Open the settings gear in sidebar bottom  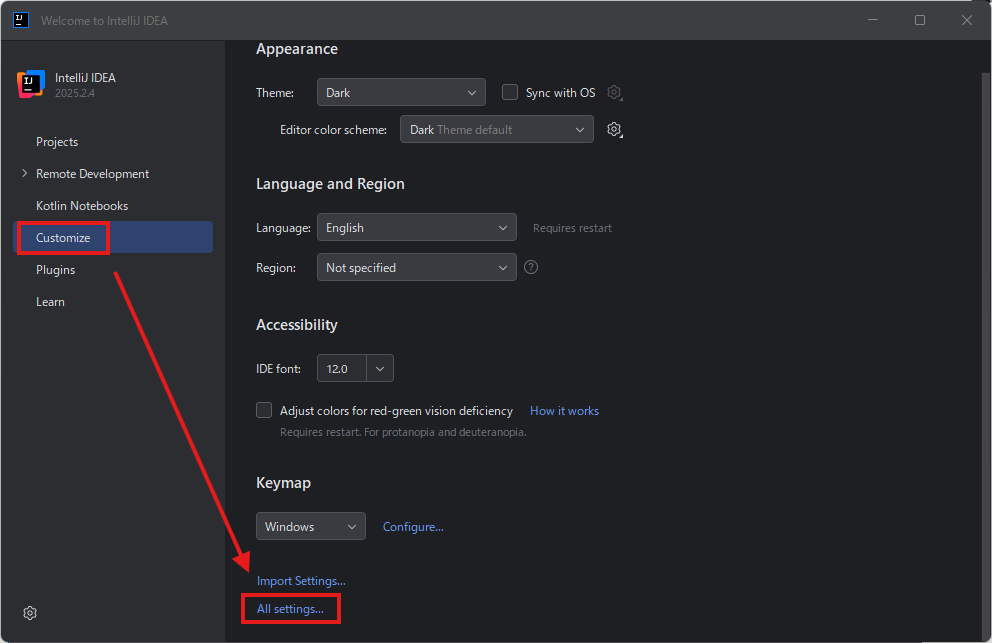pyautogui.click(x=30, y=613)
